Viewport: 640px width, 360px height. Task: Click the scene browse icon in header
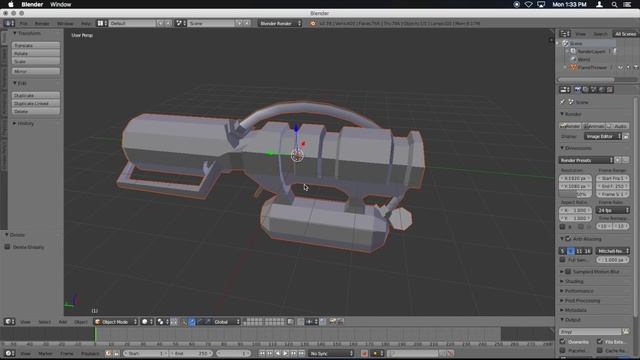pos(181,23)
